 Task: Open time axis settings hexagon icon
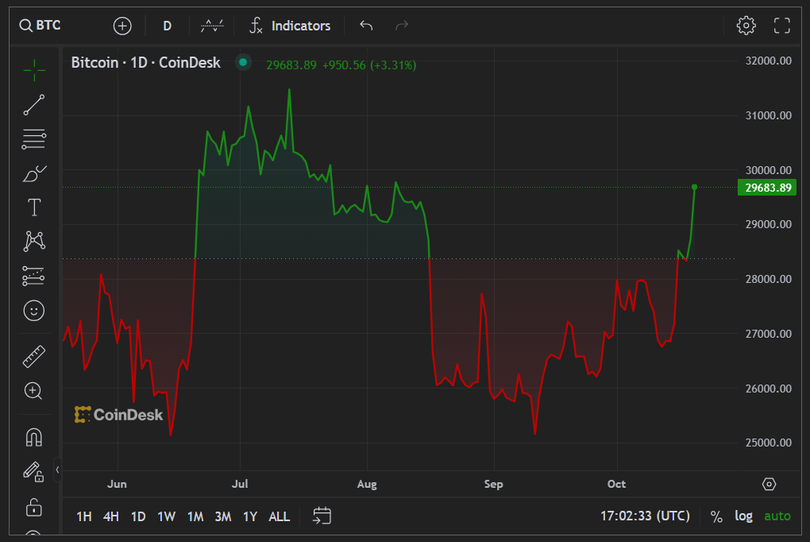(x=769, y=484)
